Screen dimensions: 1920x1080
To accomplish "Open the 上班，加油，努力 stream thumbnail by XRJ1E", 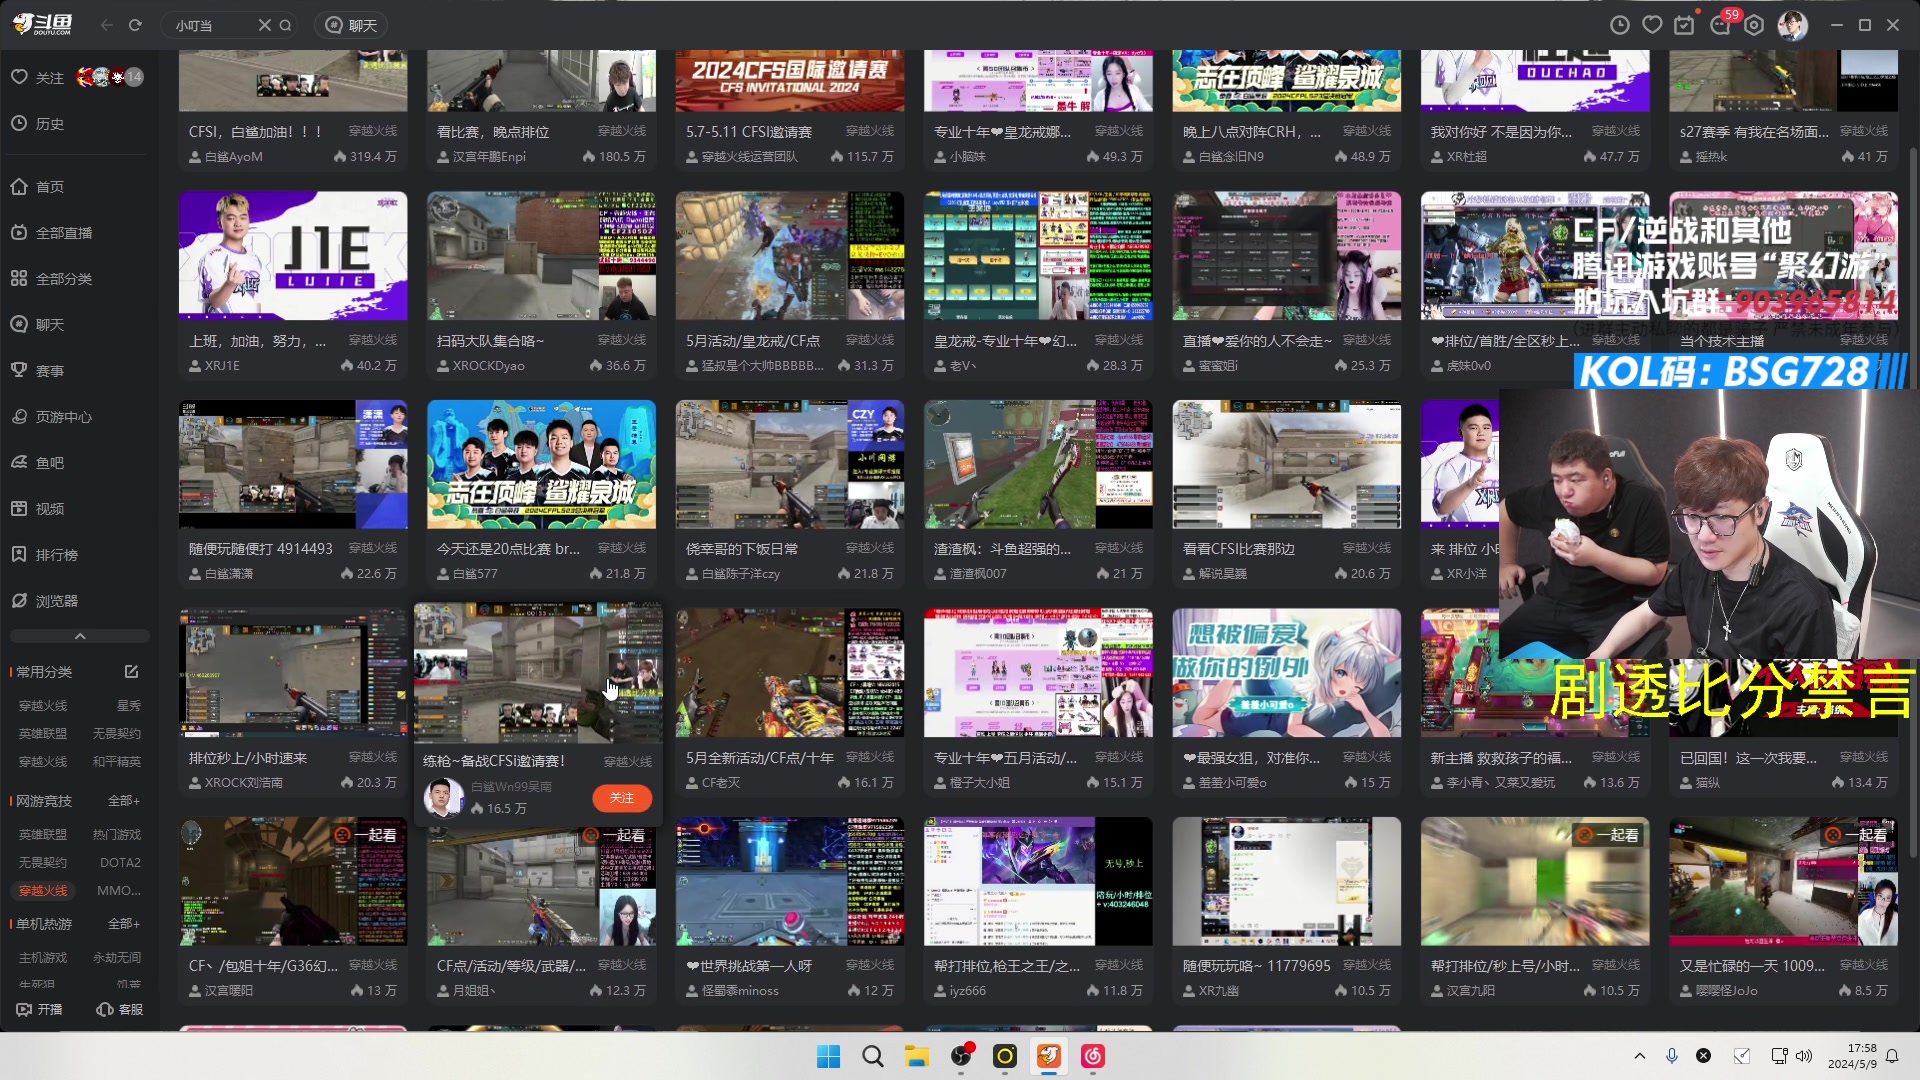I will point(293,256).
